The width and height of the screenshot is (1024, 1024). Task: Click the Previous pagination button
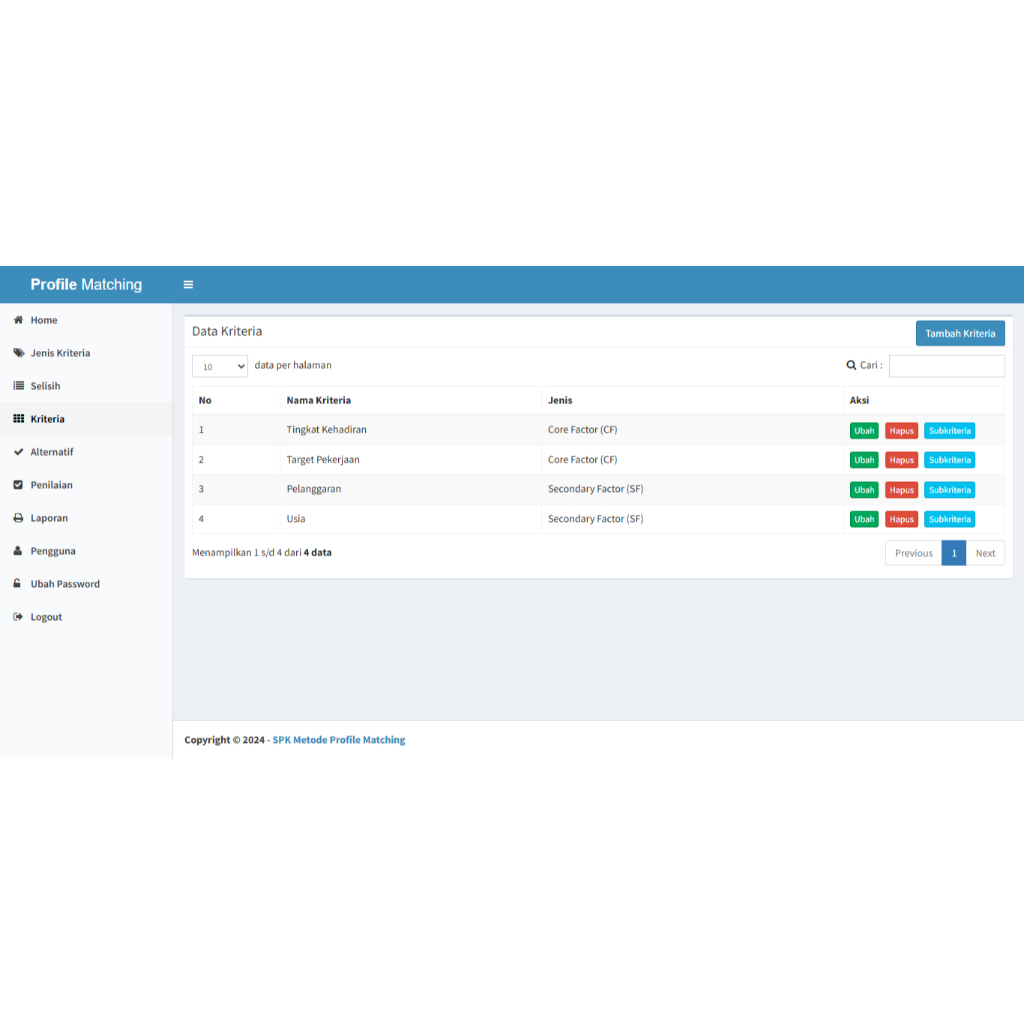coord(914,553)
